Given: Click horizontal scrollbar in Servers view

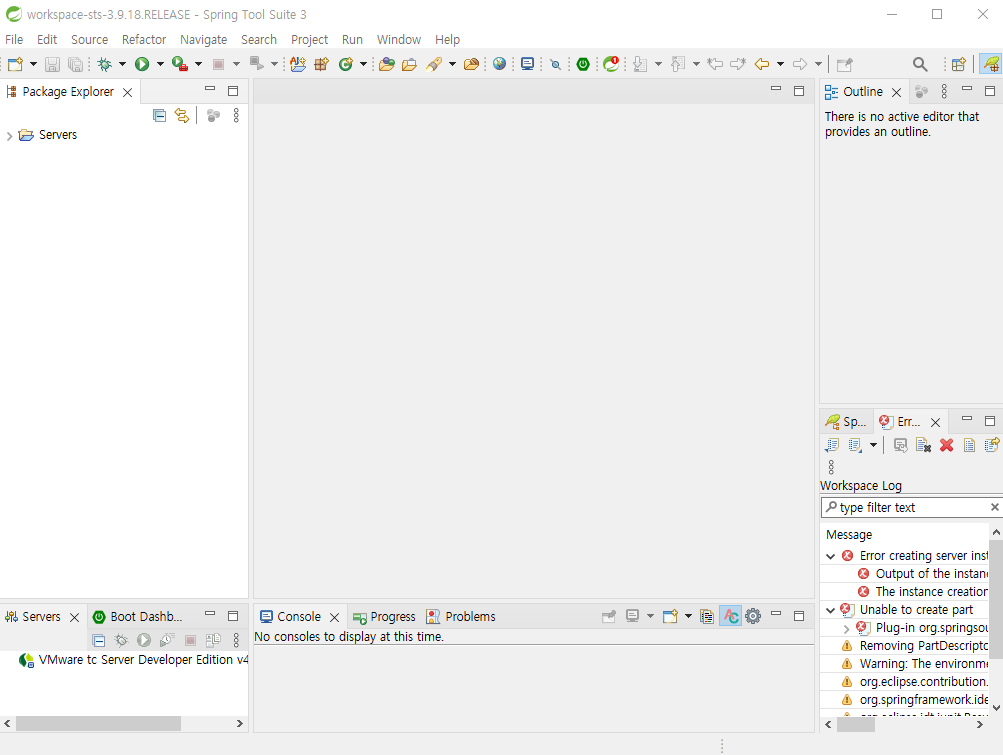Looking at the screenshot, I should coord(99,724).
